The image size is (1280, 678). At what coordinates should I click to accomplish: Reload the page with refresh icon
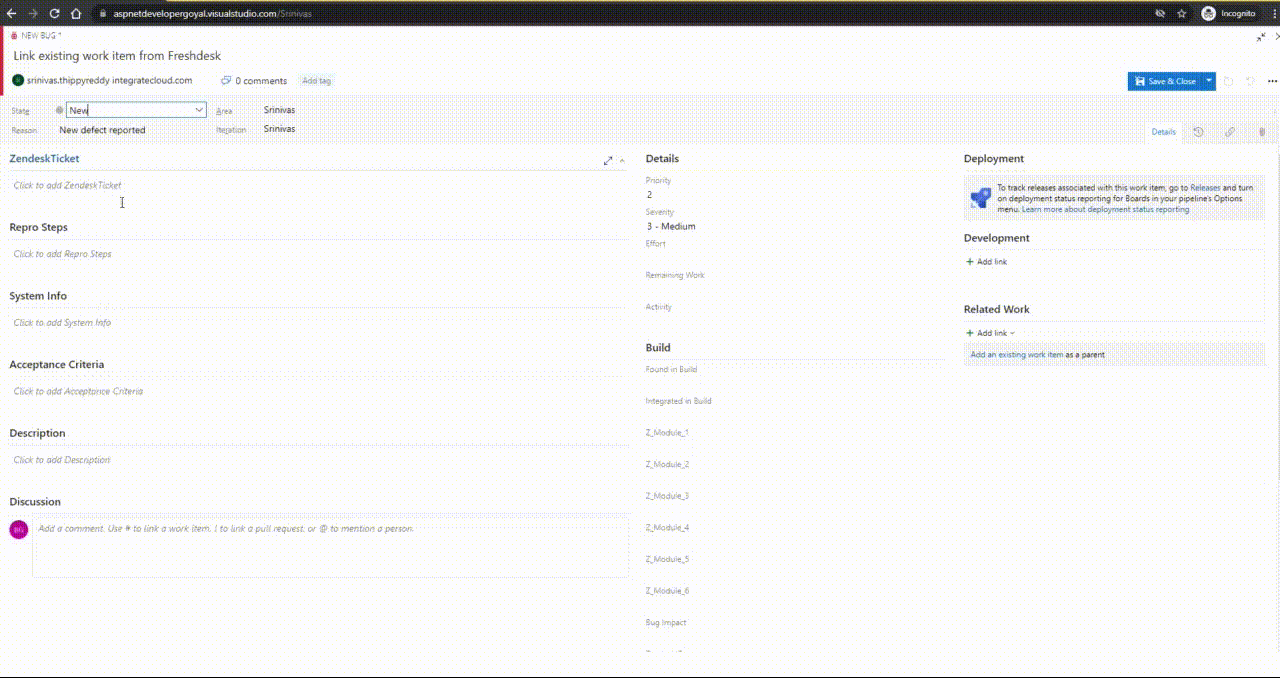pyautogui.click(x=54, y=14)
